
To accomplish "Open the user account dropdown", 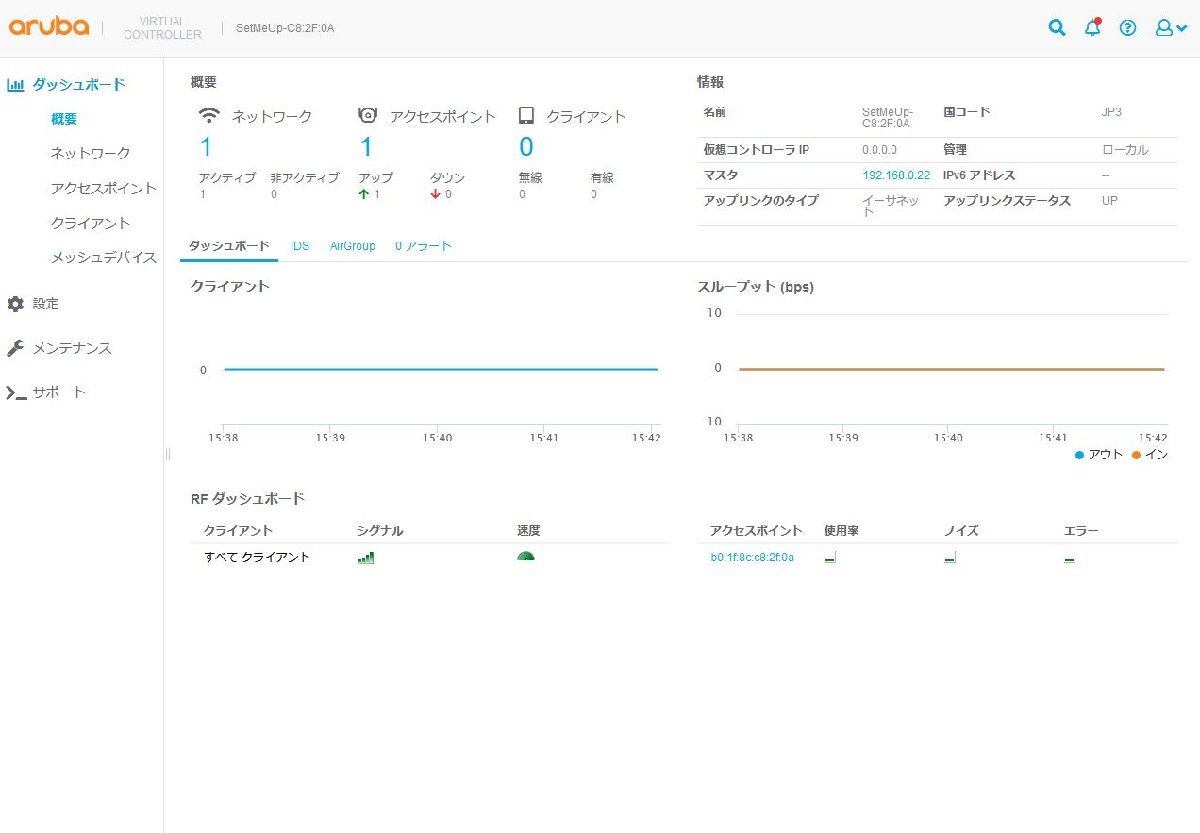I will click(x=1171, y=28).
